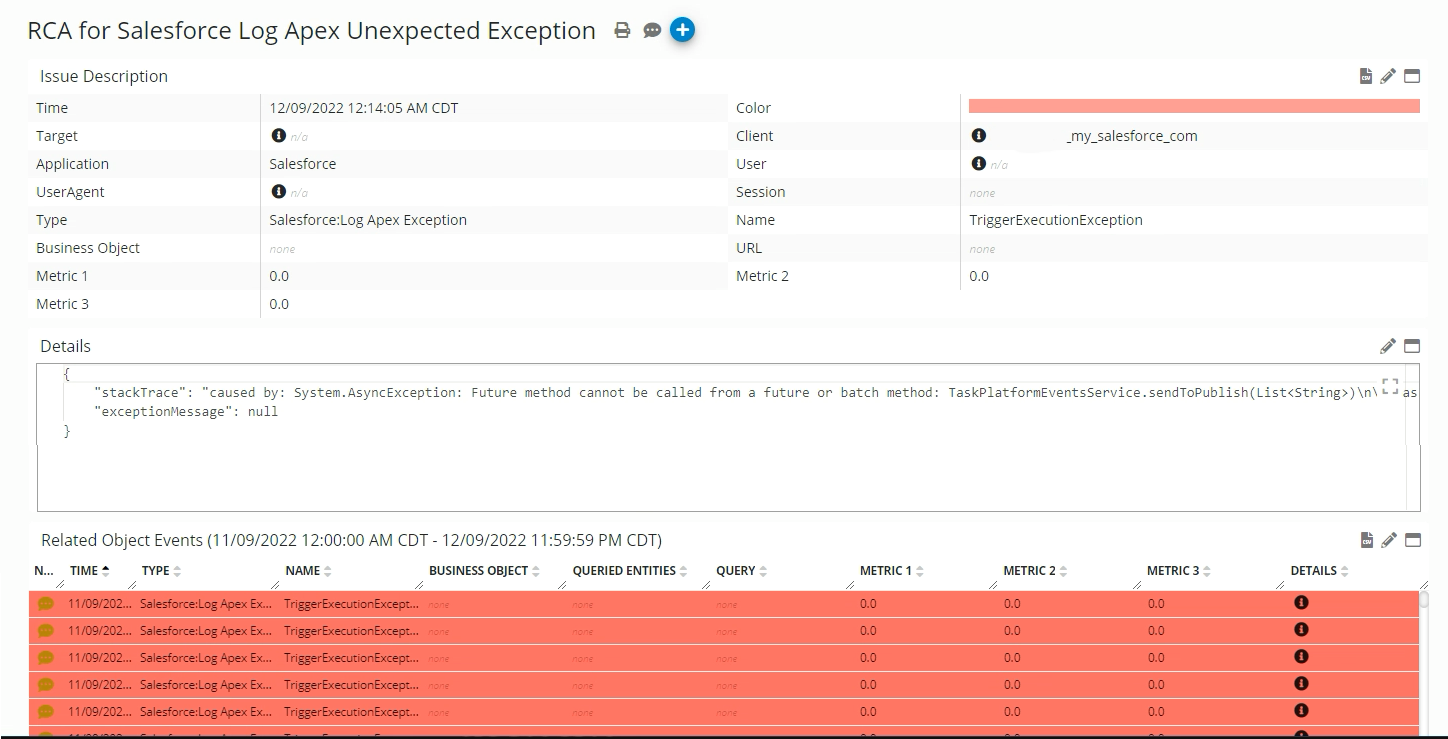Image resolution: width=1448 pixels, height=739 pixels.
Task: Edit the Details panel with the pencil icon
Action: coord(1388,345)
